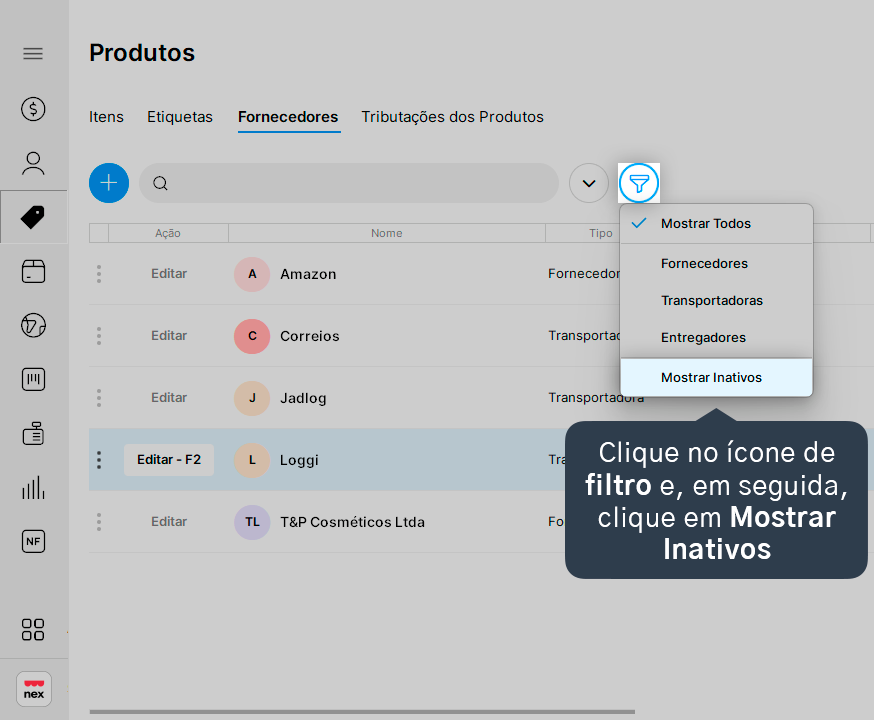
Task: Select the Fornecedores tab
Action: tap(288, 116)
